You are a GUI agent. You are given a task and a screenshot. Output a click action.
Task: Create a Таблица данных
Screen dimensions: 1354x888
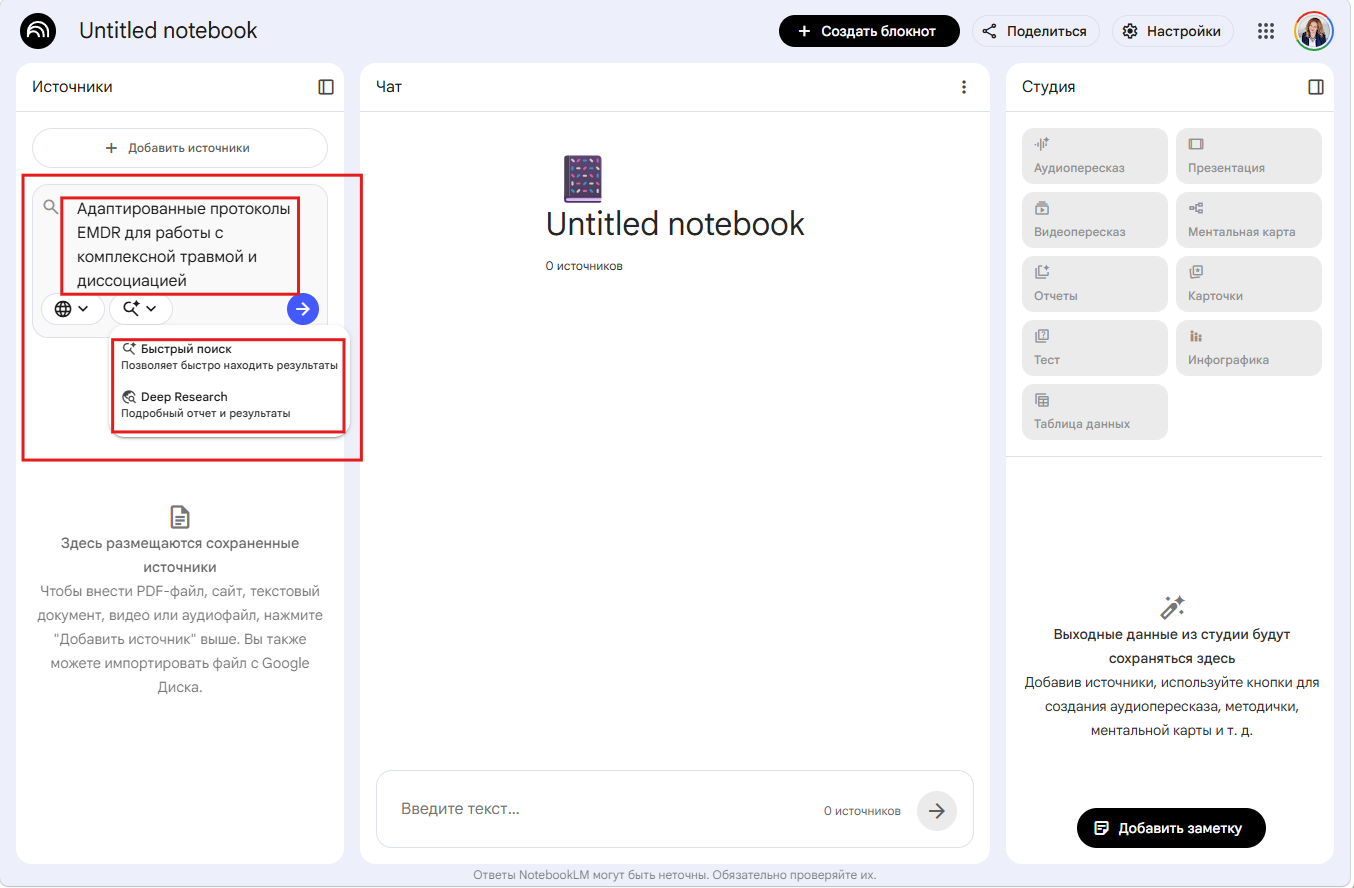[1095, 412]
